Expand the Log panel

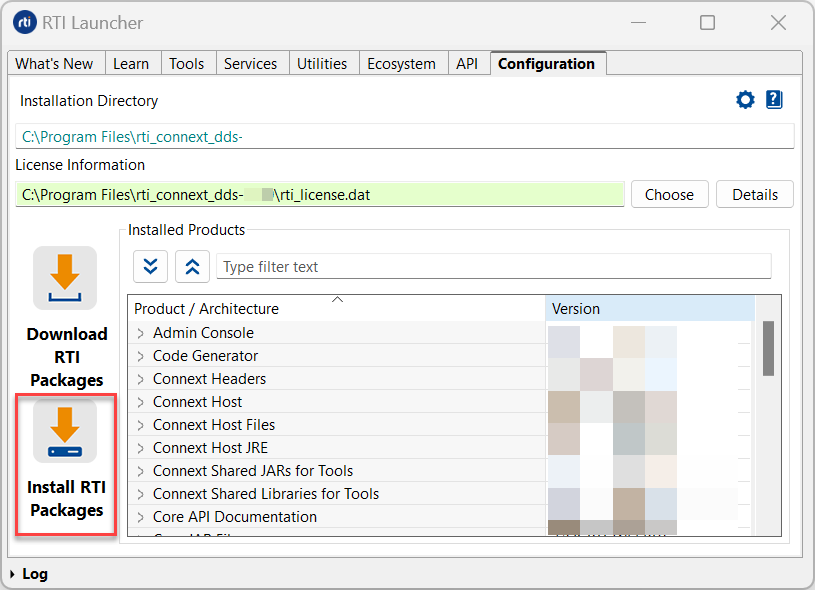[x=12, y=574]
